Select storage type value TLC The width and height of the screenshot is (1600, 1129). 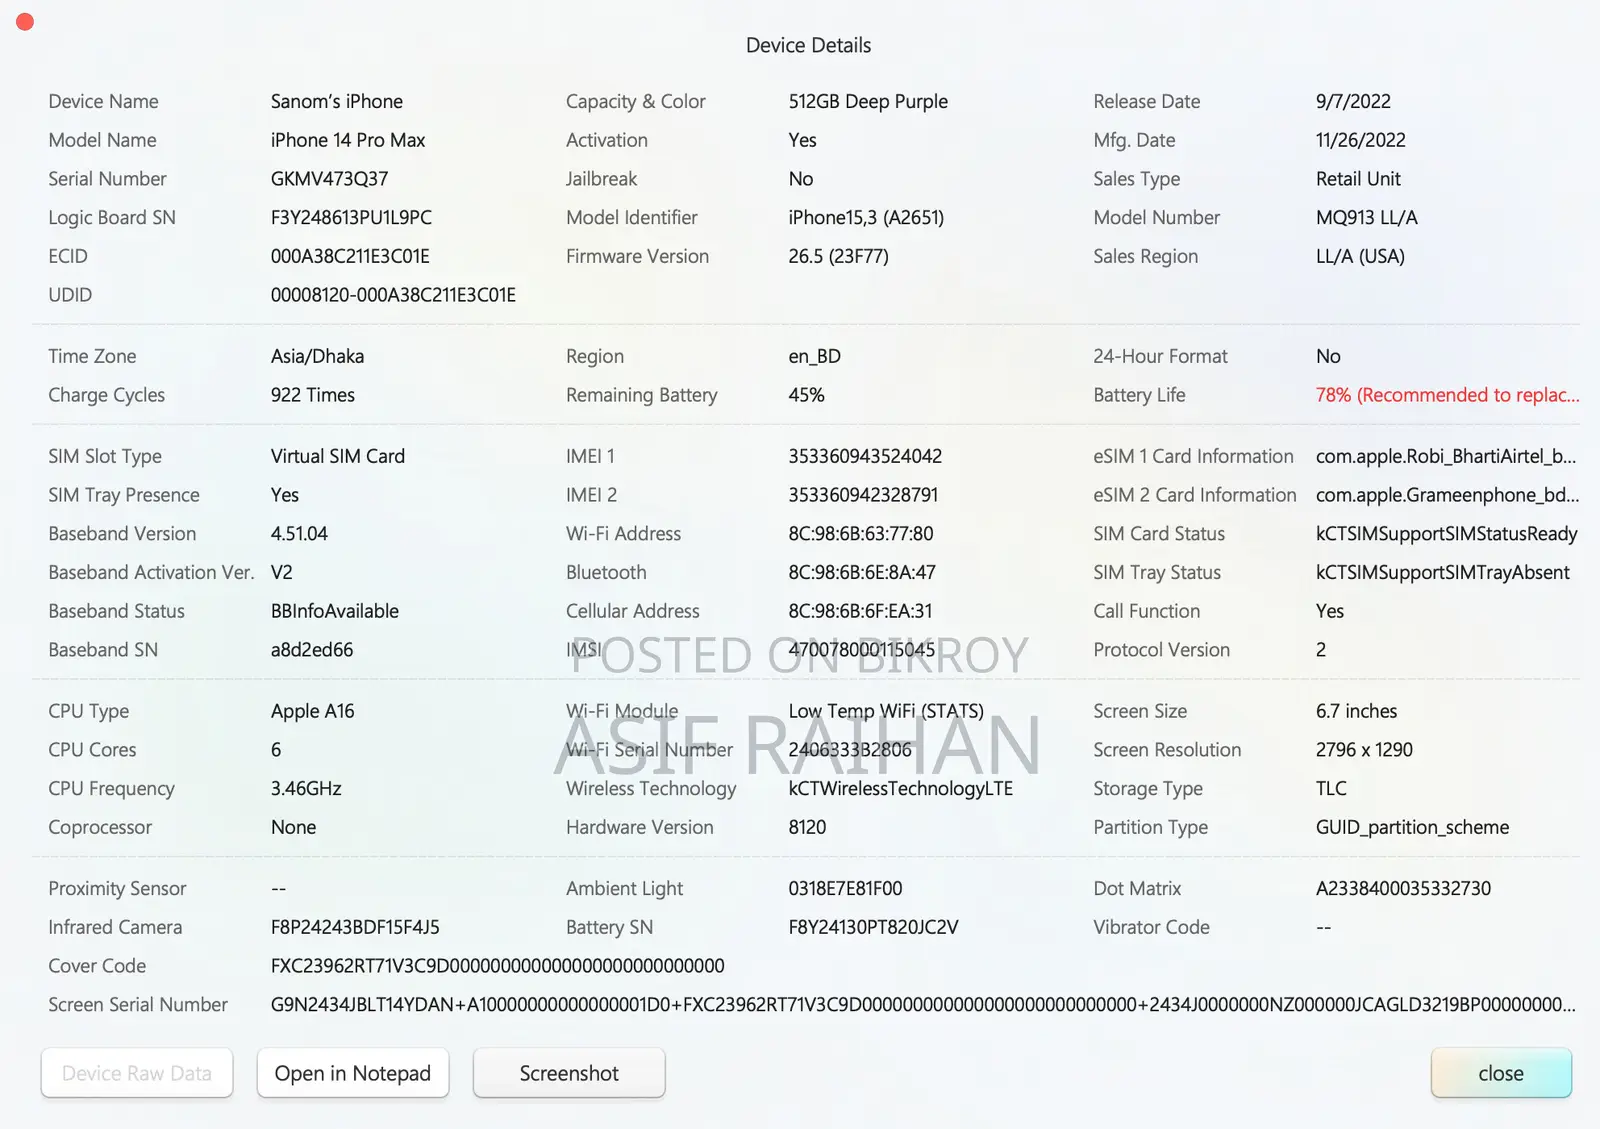click(x=1331, y=788)
